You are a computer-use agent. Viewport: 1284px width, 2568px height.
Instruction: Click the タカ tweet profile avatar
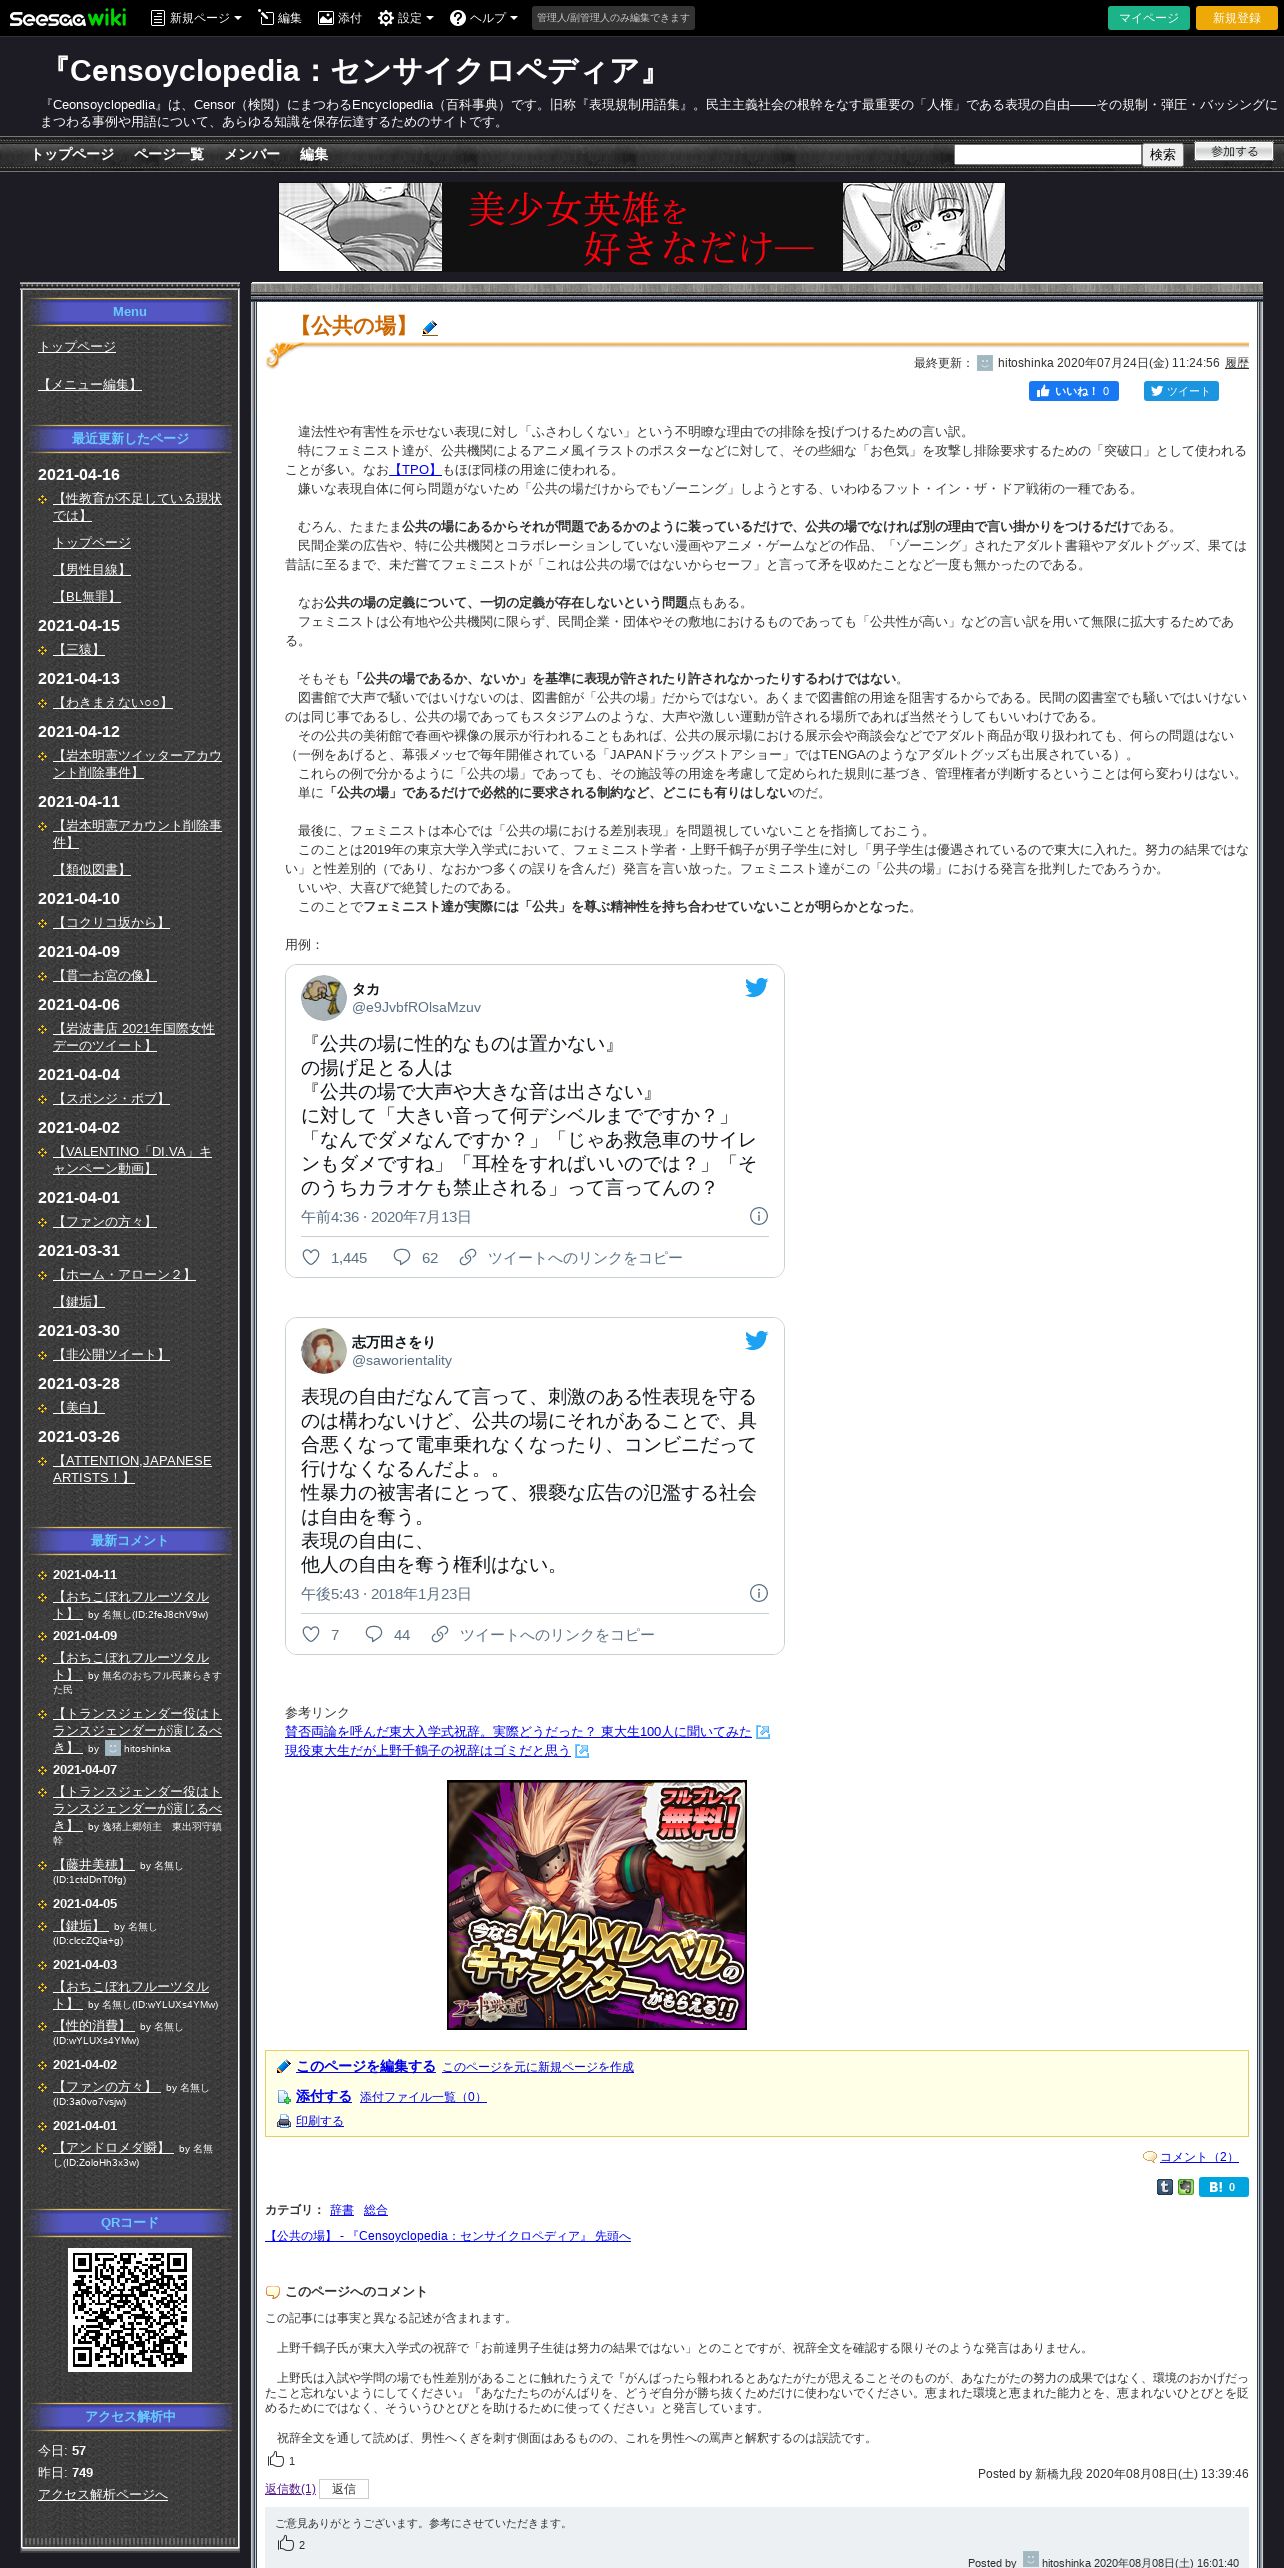click(324, 997)
